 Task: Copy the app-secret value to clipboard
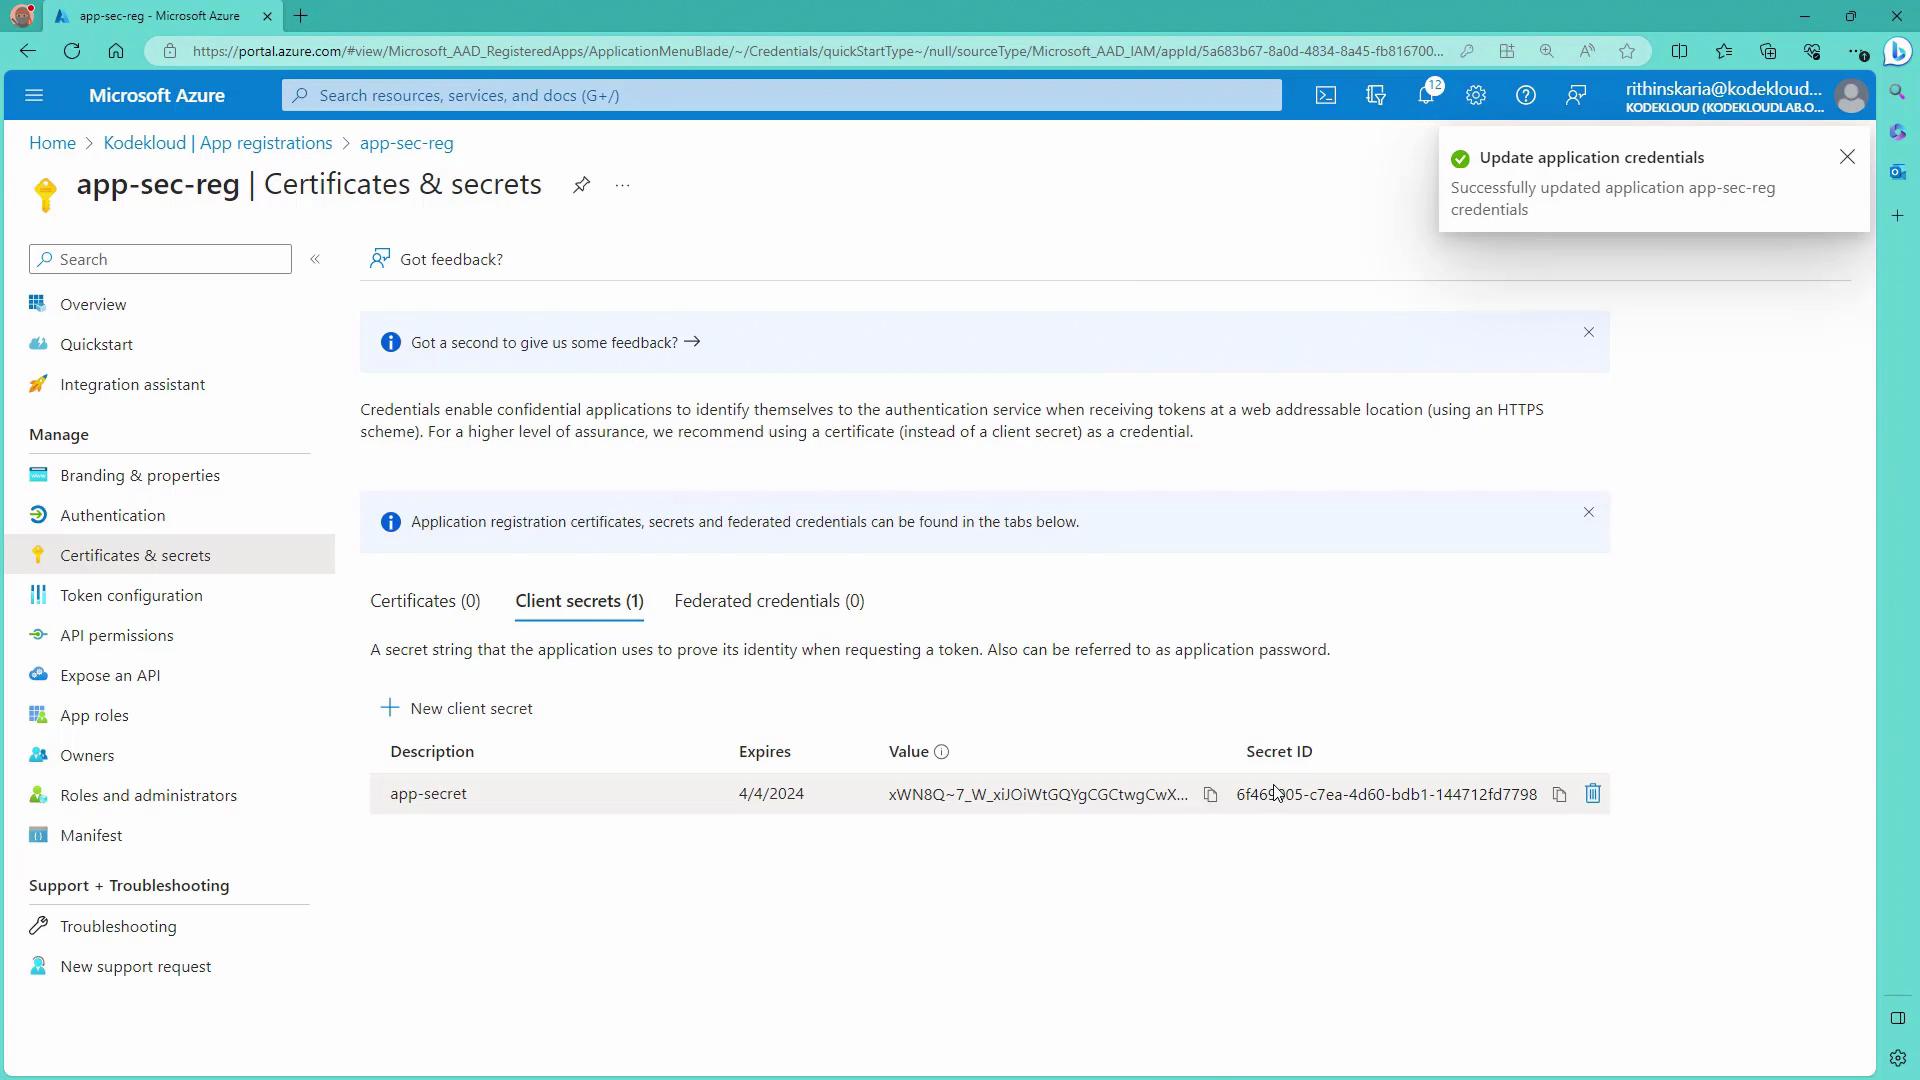coord(1210,794)
